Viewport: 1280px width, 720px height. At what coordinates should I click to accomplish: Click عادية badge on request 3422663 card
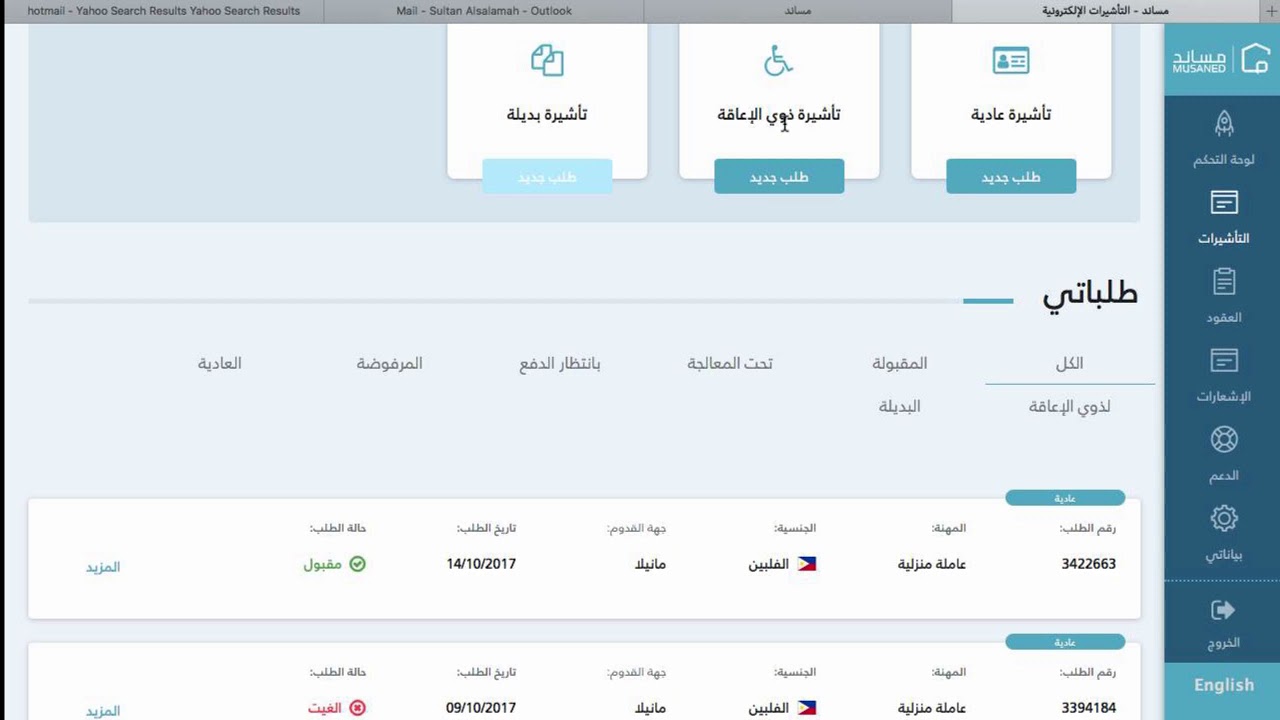[1065, 497]
